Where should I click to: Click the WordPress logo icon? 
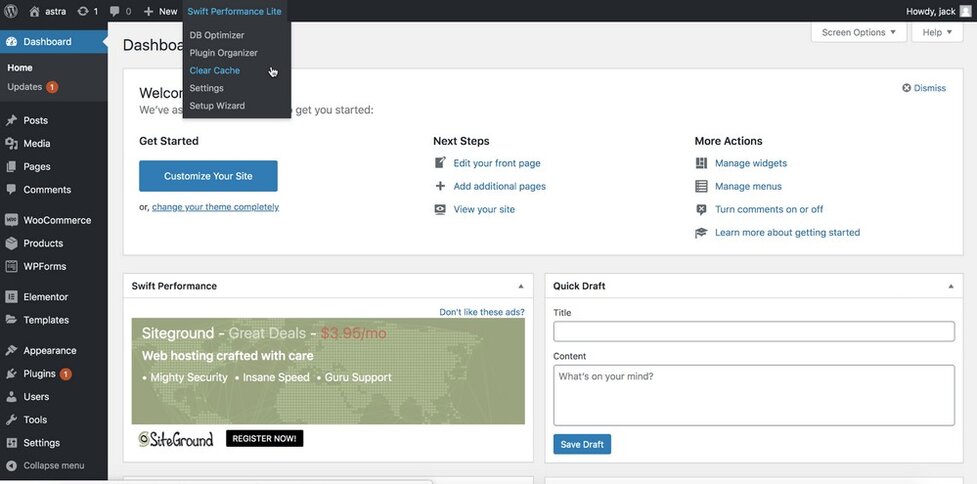click(11, 11)
